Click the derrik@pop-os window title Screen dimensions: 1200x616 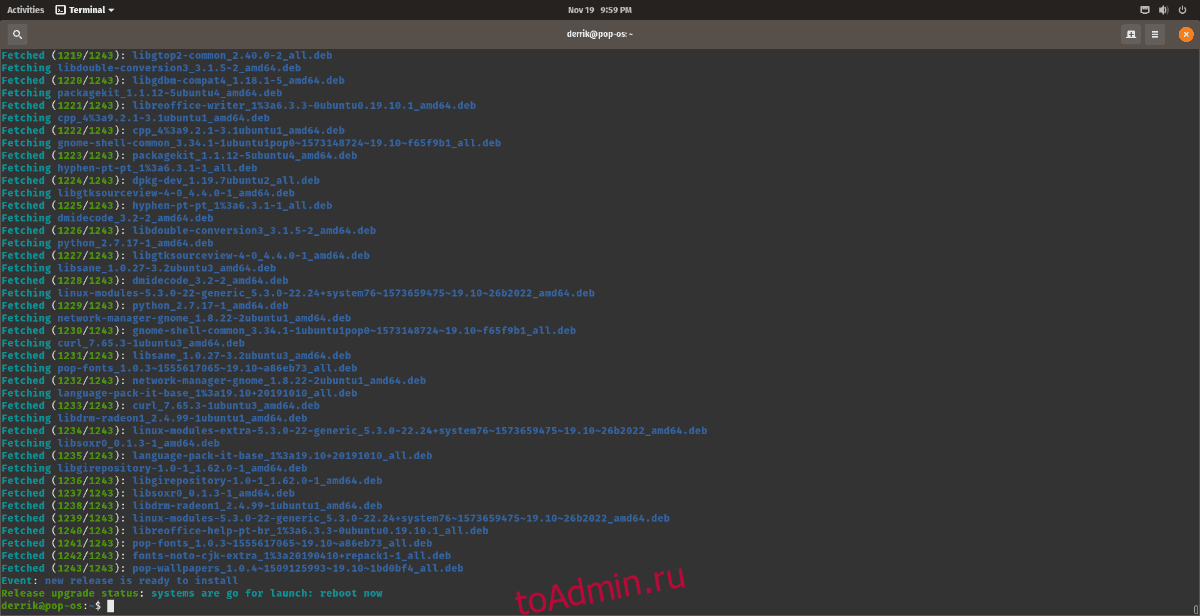tap(599, 34)
